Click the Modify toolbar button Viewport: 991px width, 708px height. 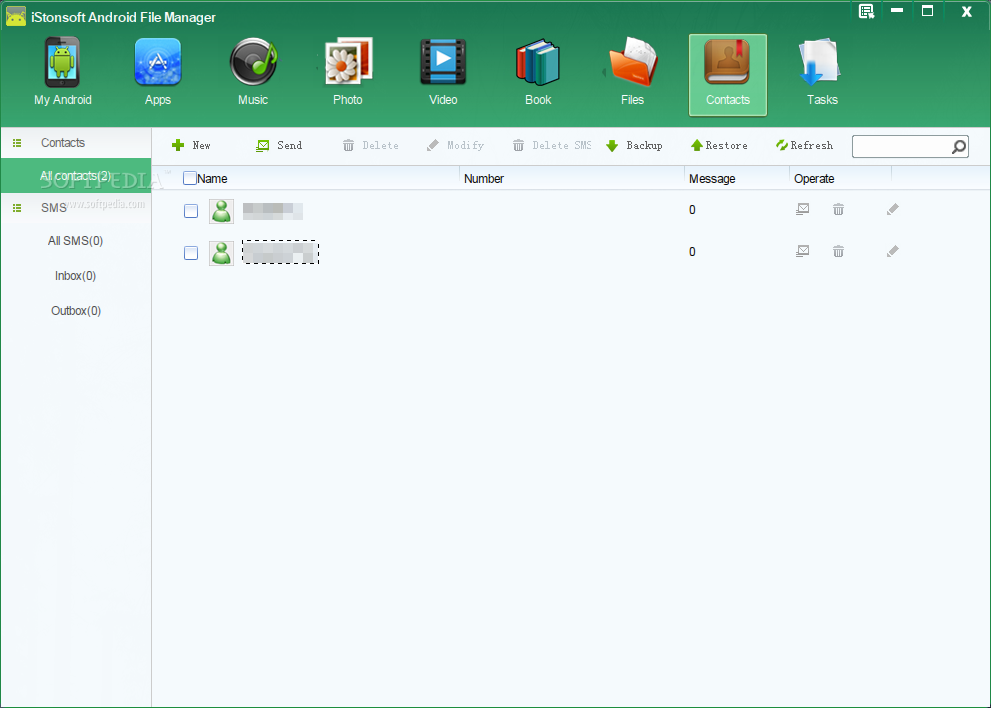click(455, 145)
